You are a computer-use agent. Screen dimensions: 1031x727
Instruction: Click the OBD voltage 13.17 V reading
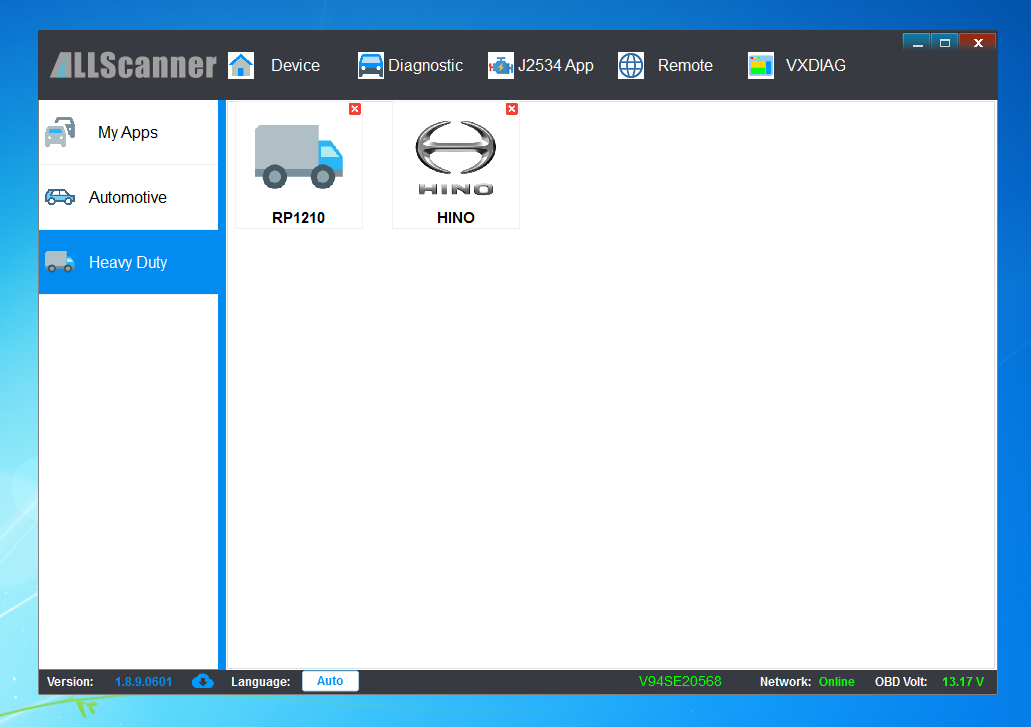click(963, 682)
